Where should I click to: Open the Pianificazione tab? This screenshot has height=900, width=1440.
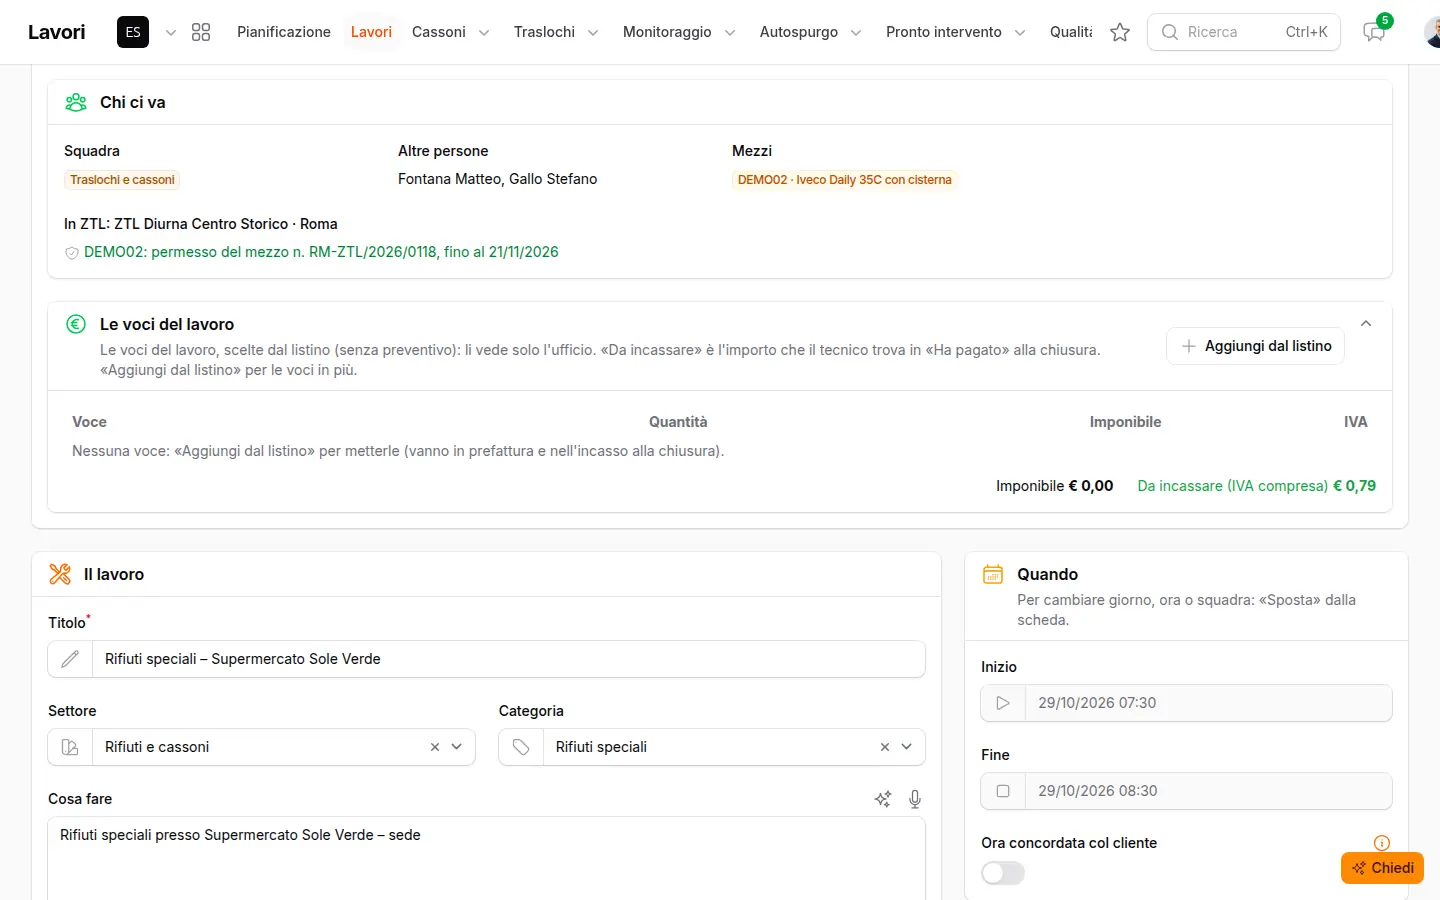click(x=284, y=32)
